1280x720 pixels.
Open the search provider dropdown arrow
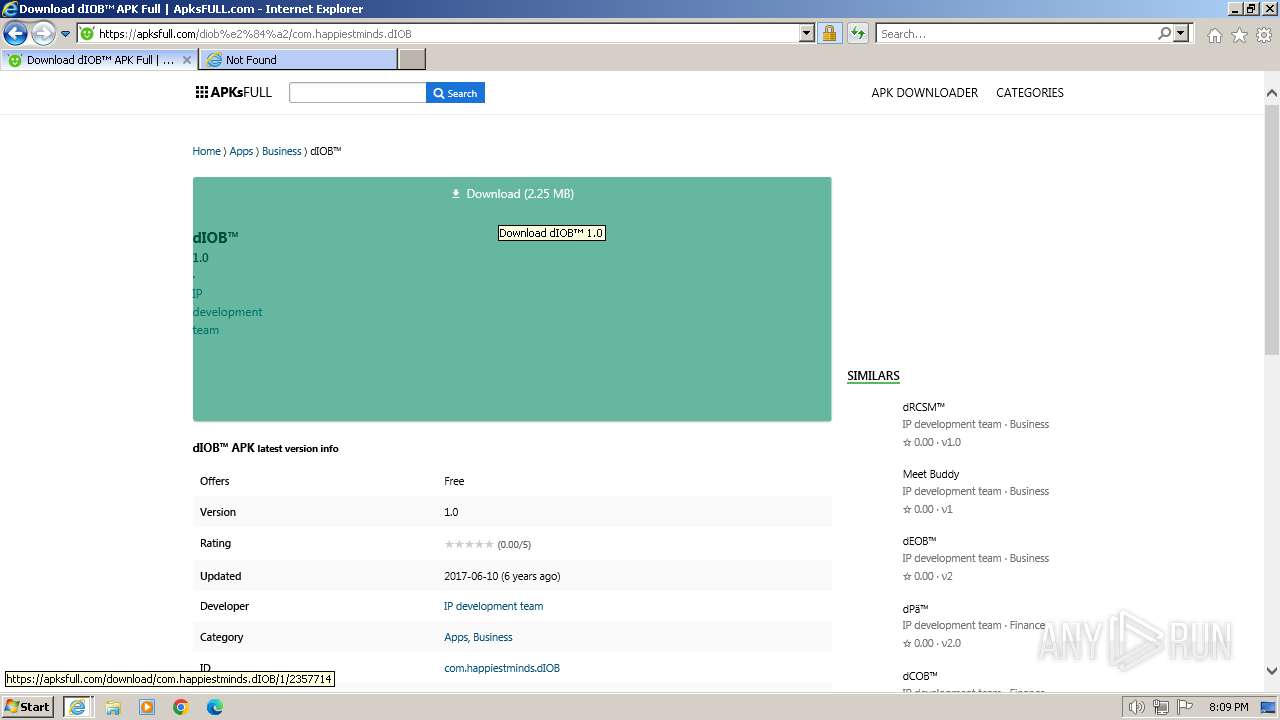(x=1182, y=33)
